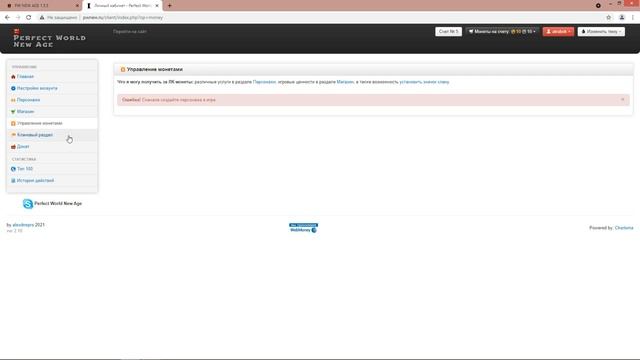
Task: Click the people icon beside Персонажи in sidebar
Action: click(x=13, y=100)
